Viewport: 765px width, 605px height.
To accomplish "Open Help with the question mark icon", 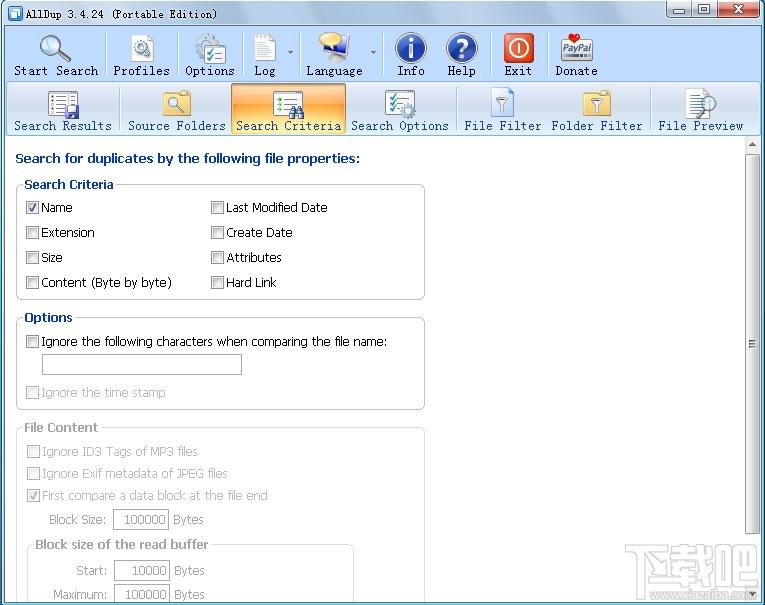I will (462, 49).
